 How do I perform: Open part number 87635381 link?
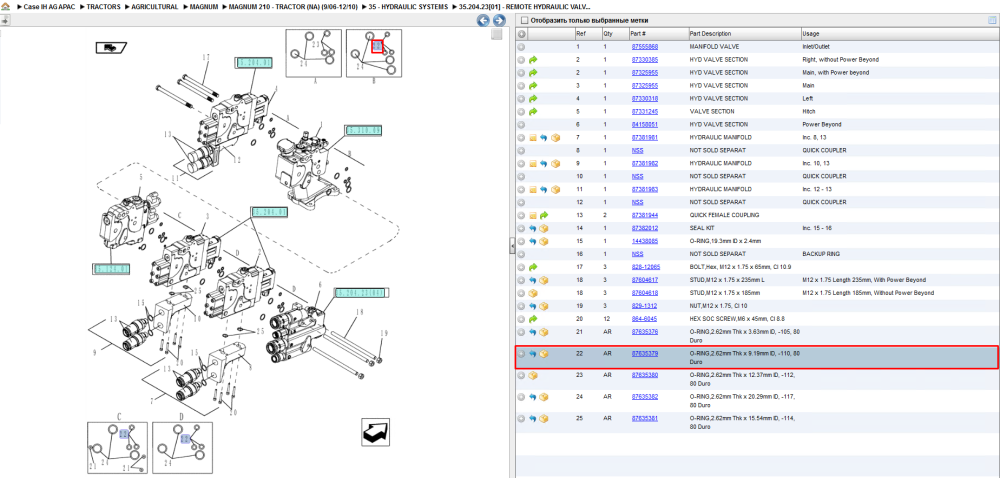point(645,418)
